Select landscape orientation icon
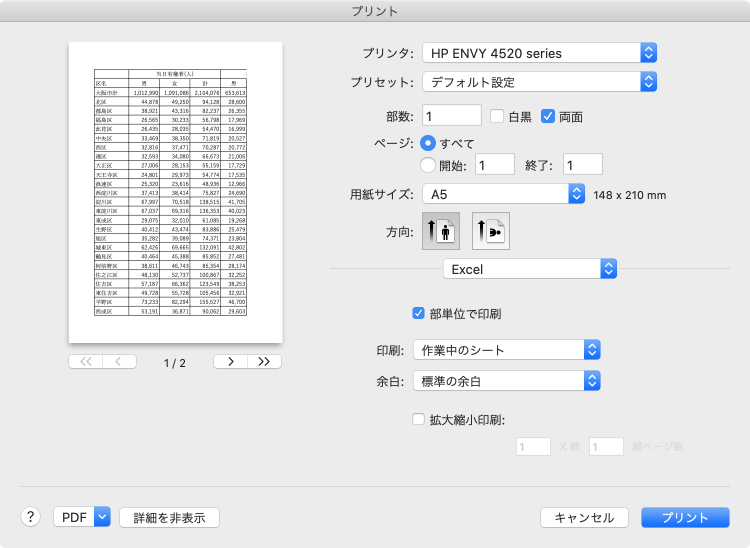This screenshot has width=750, height=548. click(491, 231)
